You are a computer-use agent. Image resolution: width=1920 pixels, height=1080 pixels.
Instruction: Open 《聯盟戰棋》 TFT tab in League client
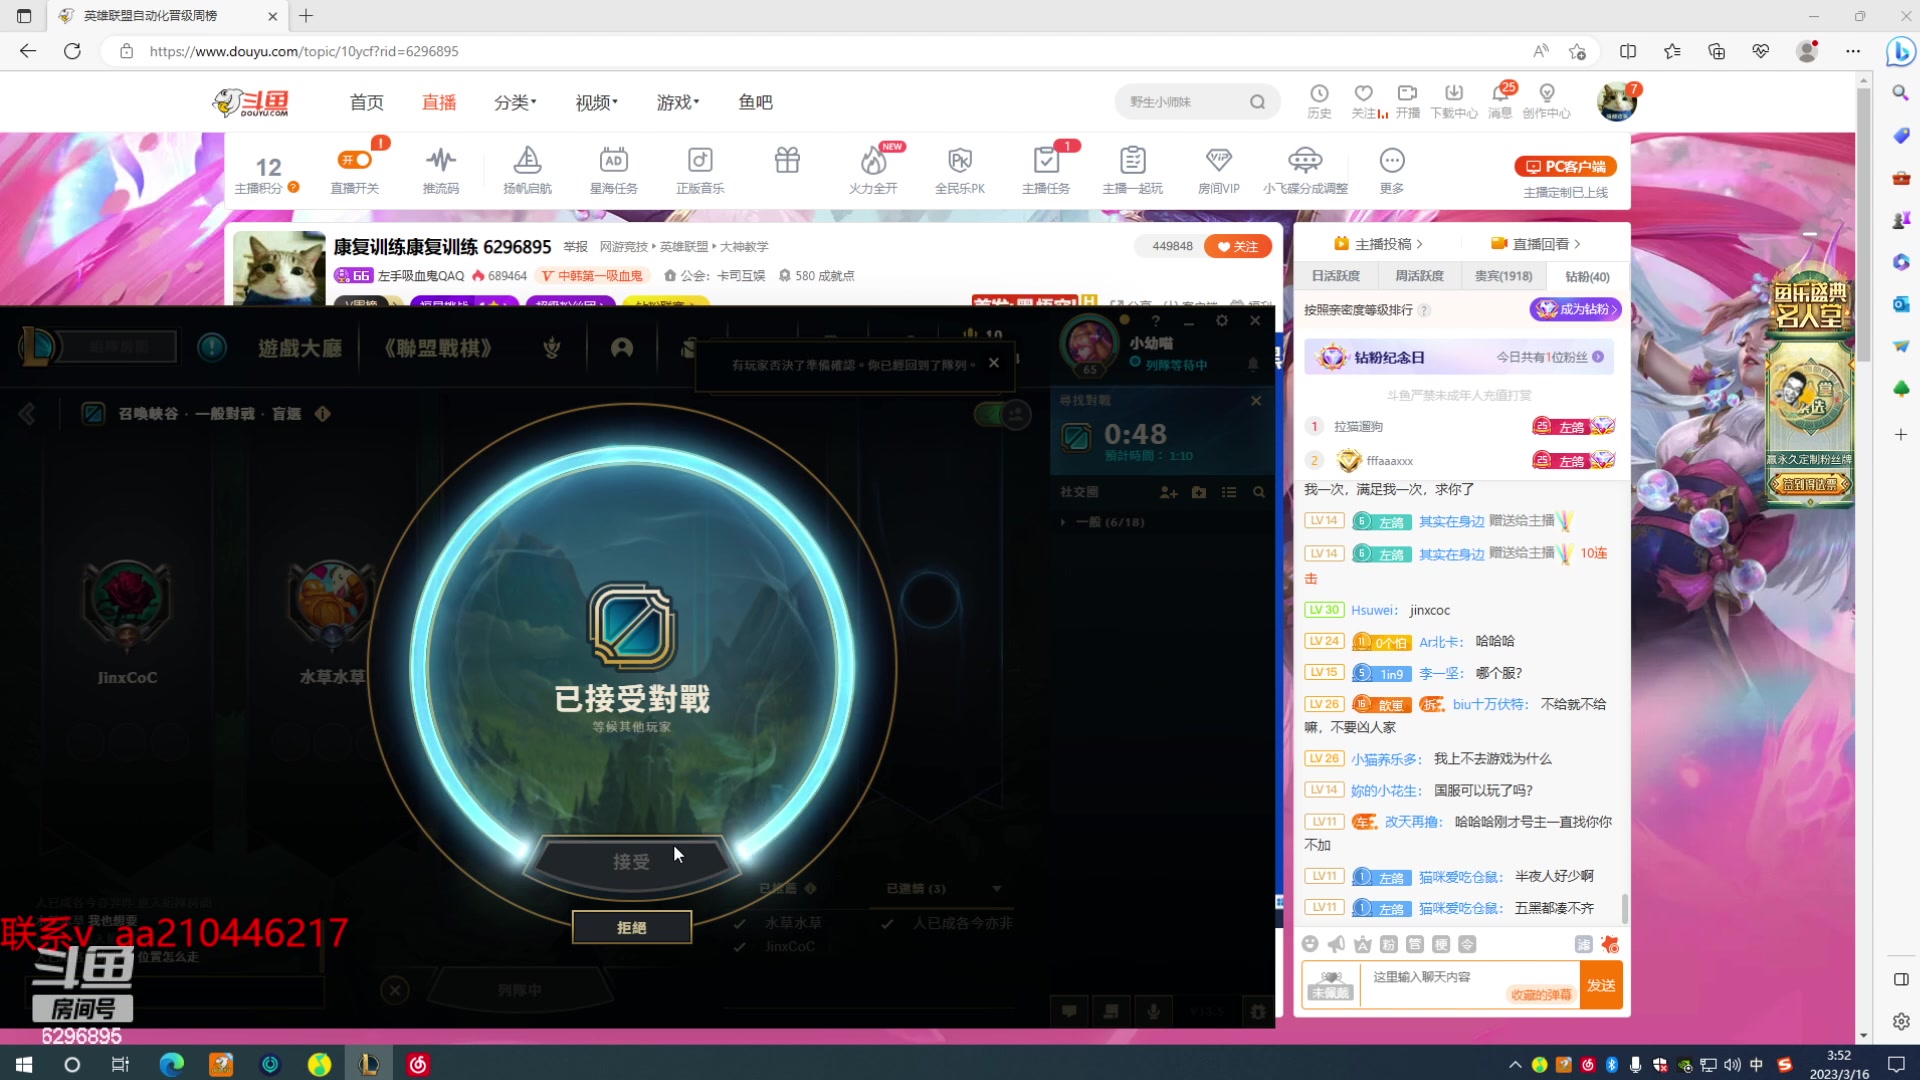coord(438,348)
